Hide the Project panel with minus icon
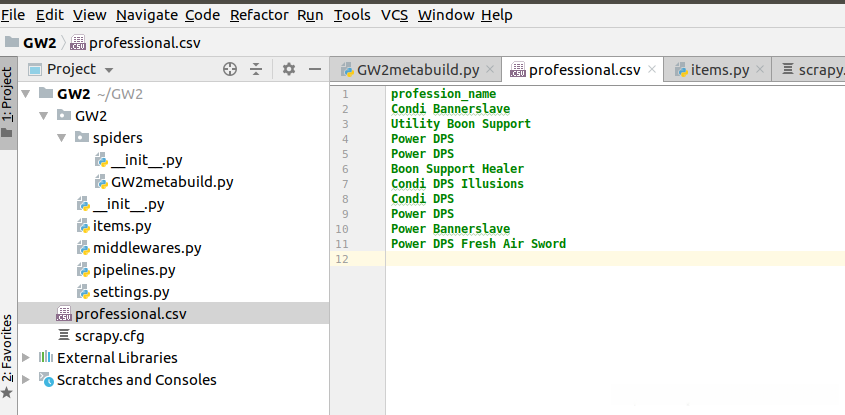 [x=314, y=69]
